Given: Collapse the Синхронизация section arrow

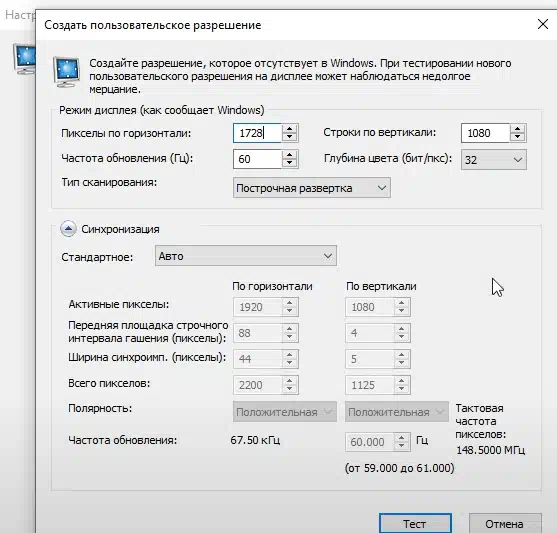Looking at the screenshot, I should (68, 229).
